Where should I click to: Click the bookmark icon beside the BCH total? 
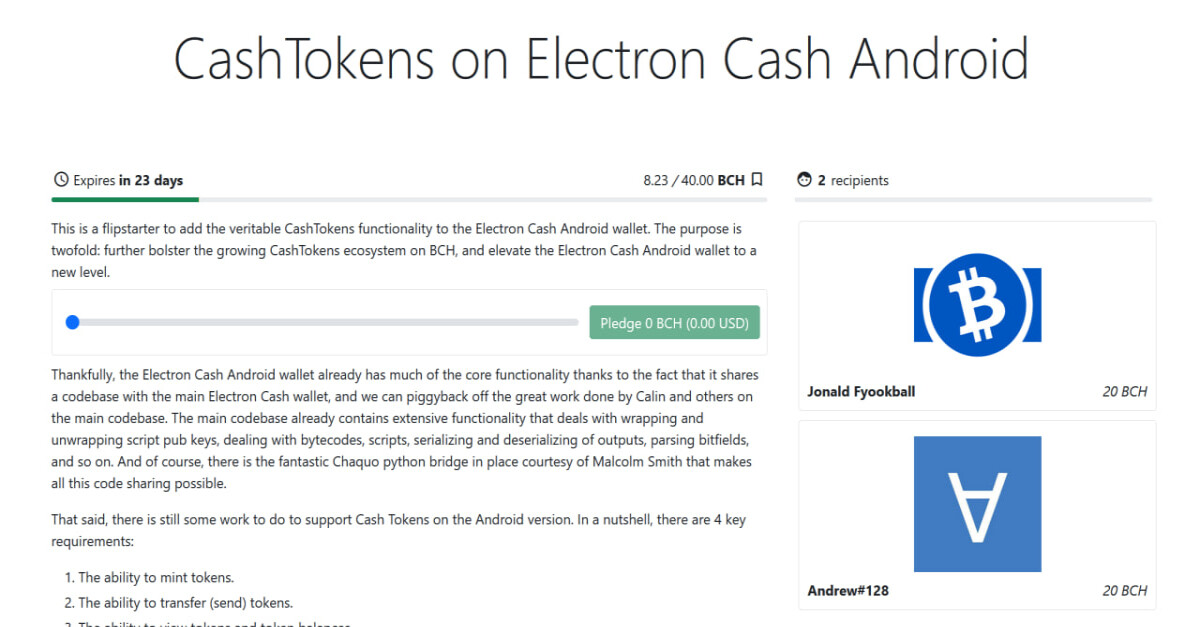[x=757, y=179]
